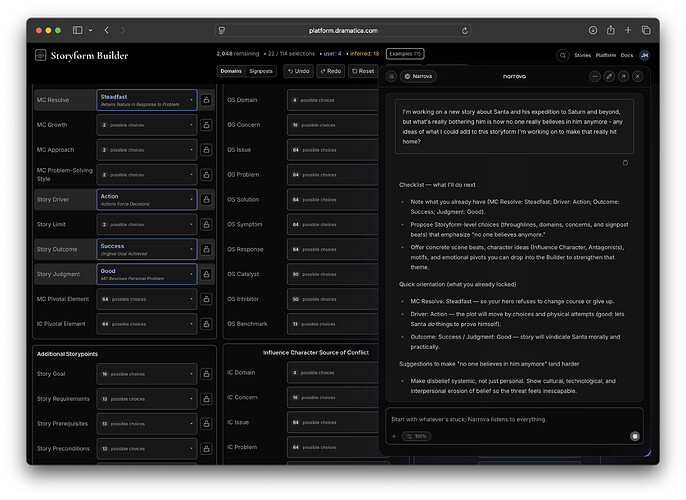Open the Safari sidebar toggle icon
The image size is (686, 500).
[x=77, y=30]
